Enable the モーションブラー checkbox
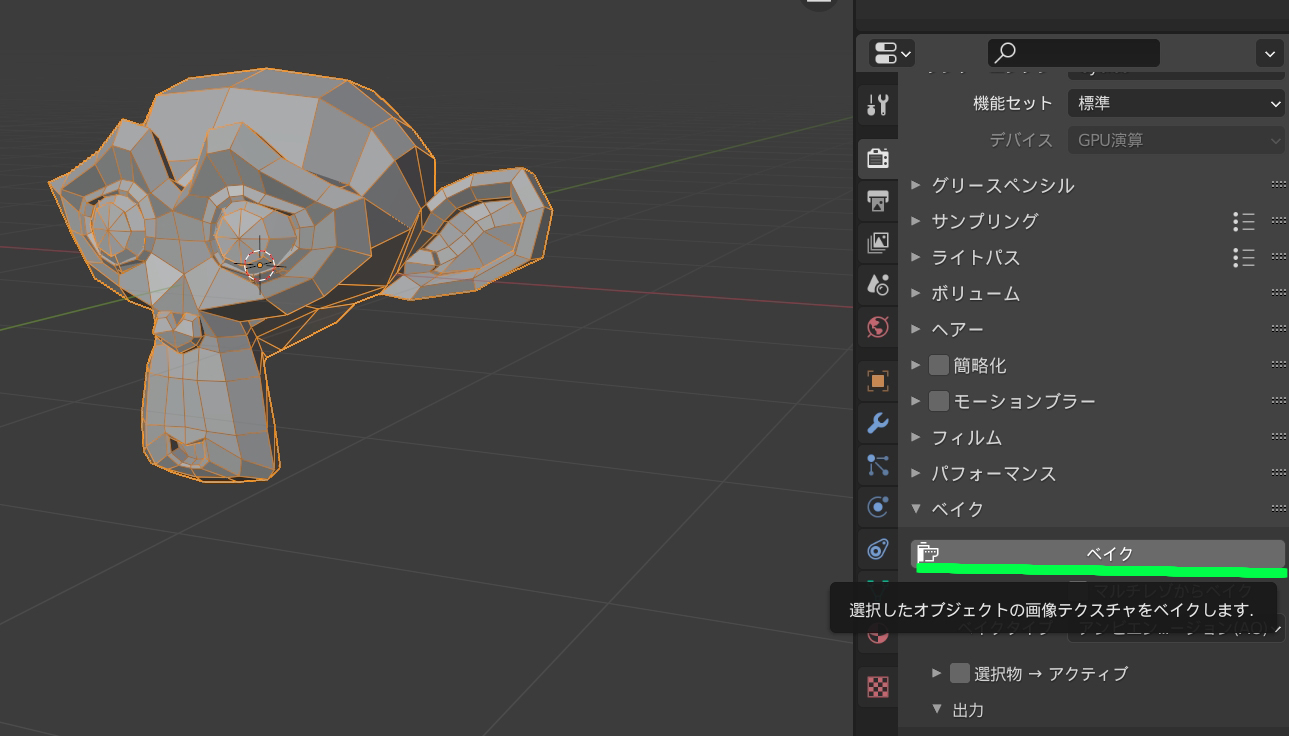Screen dimensions: 1289x736 [x=938, y=401]
